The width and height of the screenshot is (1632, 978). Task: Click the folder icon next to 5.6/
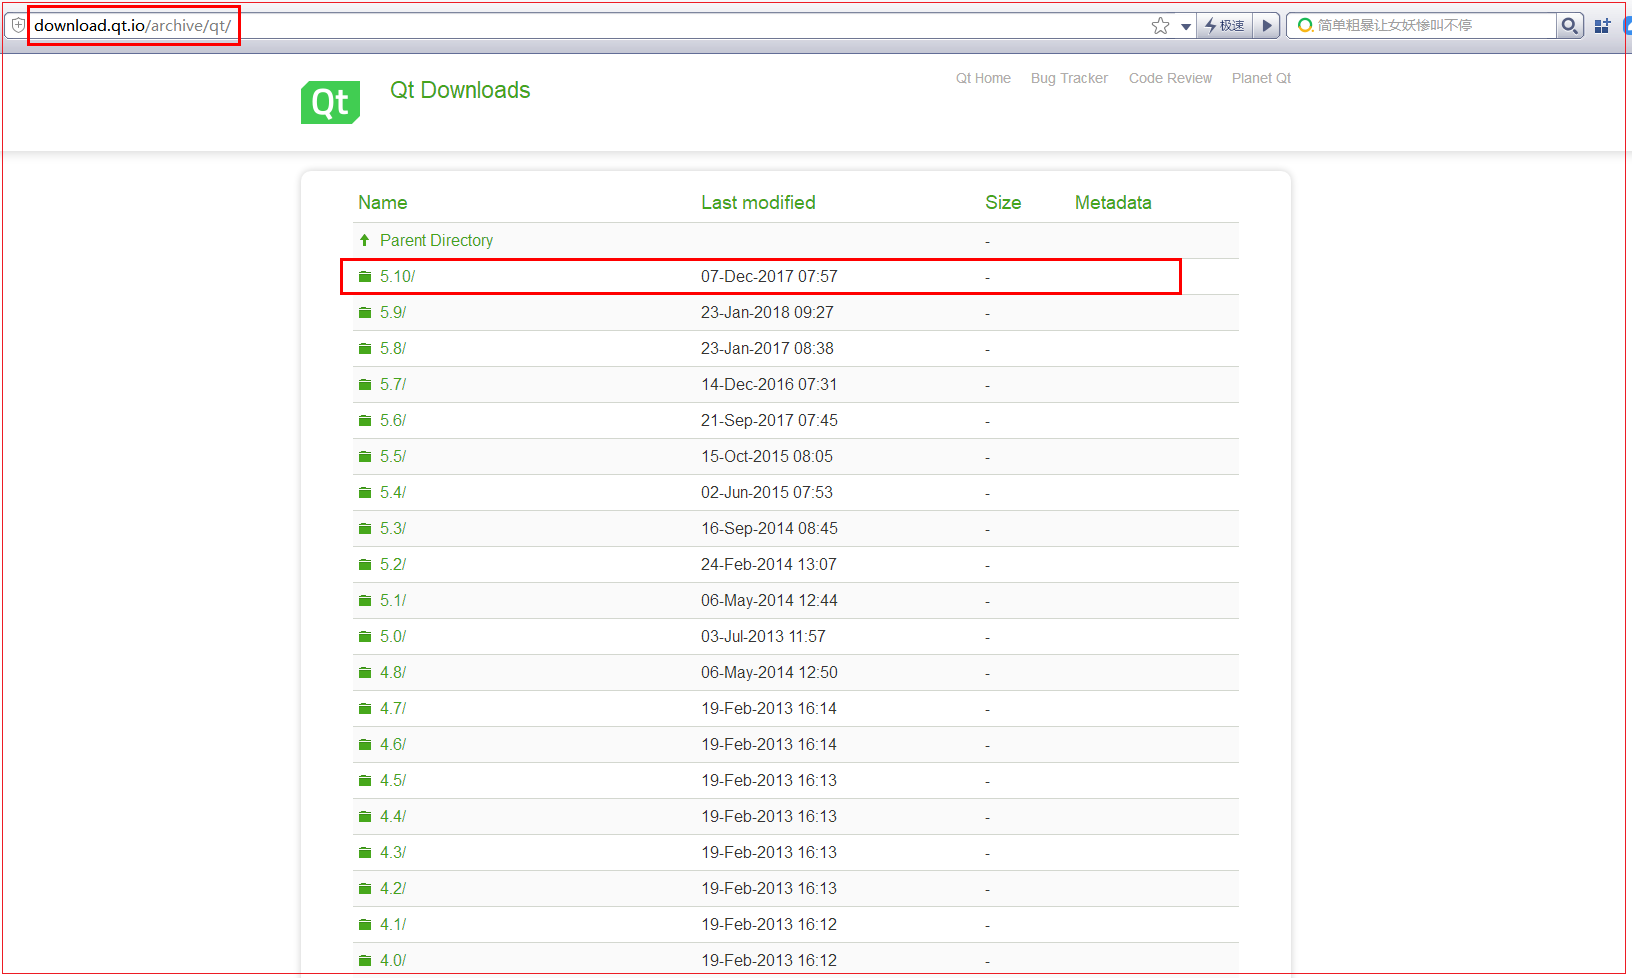pyautogui.click(x=365, y=421)
